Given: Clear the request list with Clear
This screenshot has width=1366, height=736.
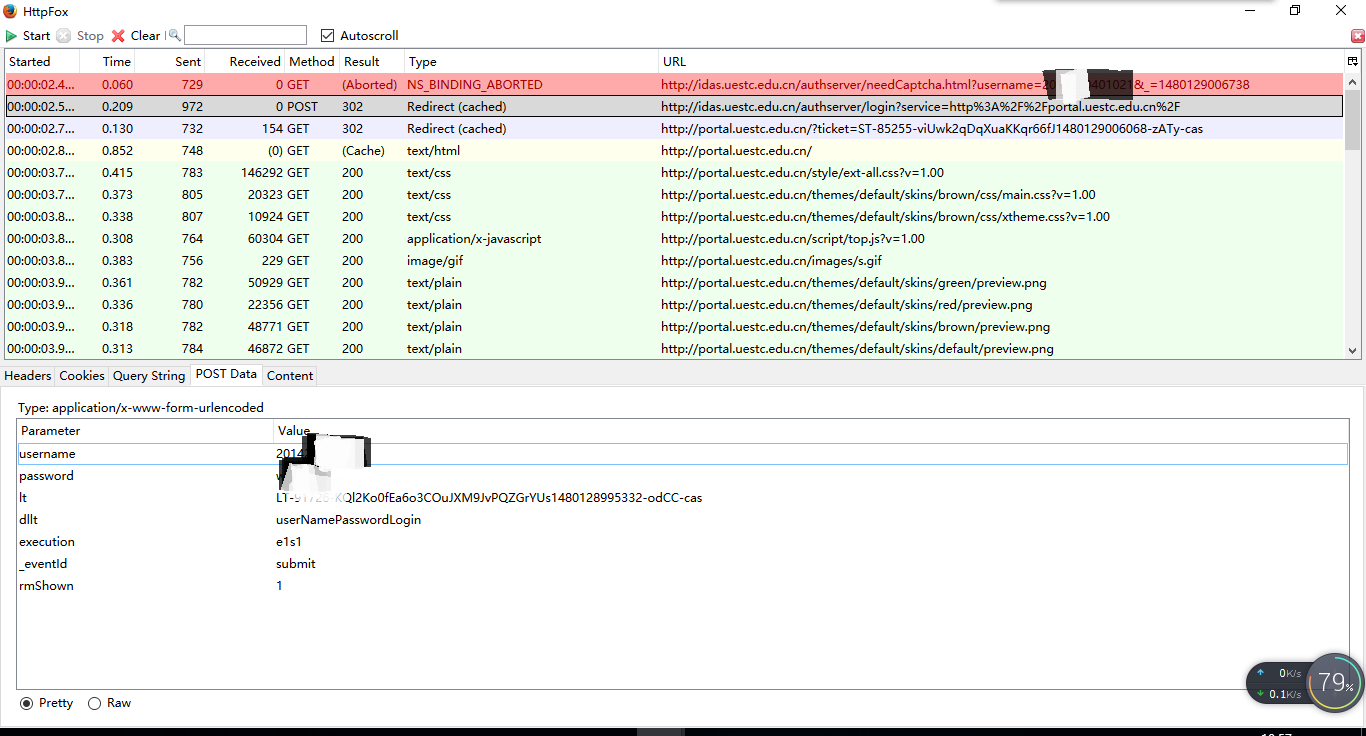Looking at the screenshot, I should point(135,35).
